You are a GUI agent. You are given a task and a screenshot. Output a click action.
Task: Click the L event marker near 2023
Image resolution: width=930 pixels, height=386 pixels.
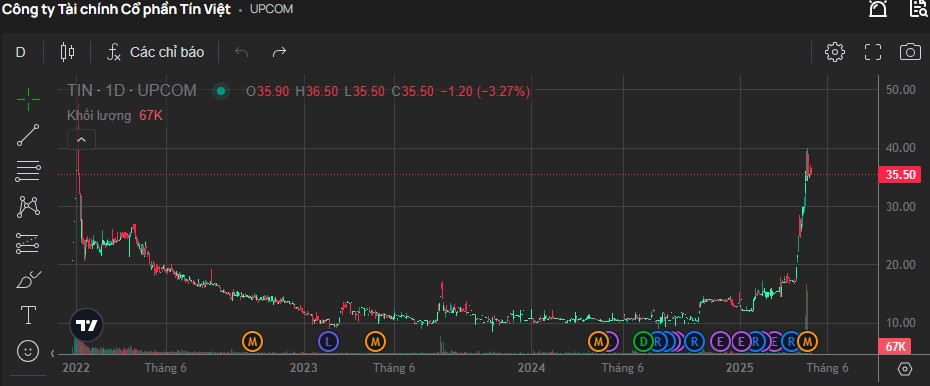pos(328,342)
